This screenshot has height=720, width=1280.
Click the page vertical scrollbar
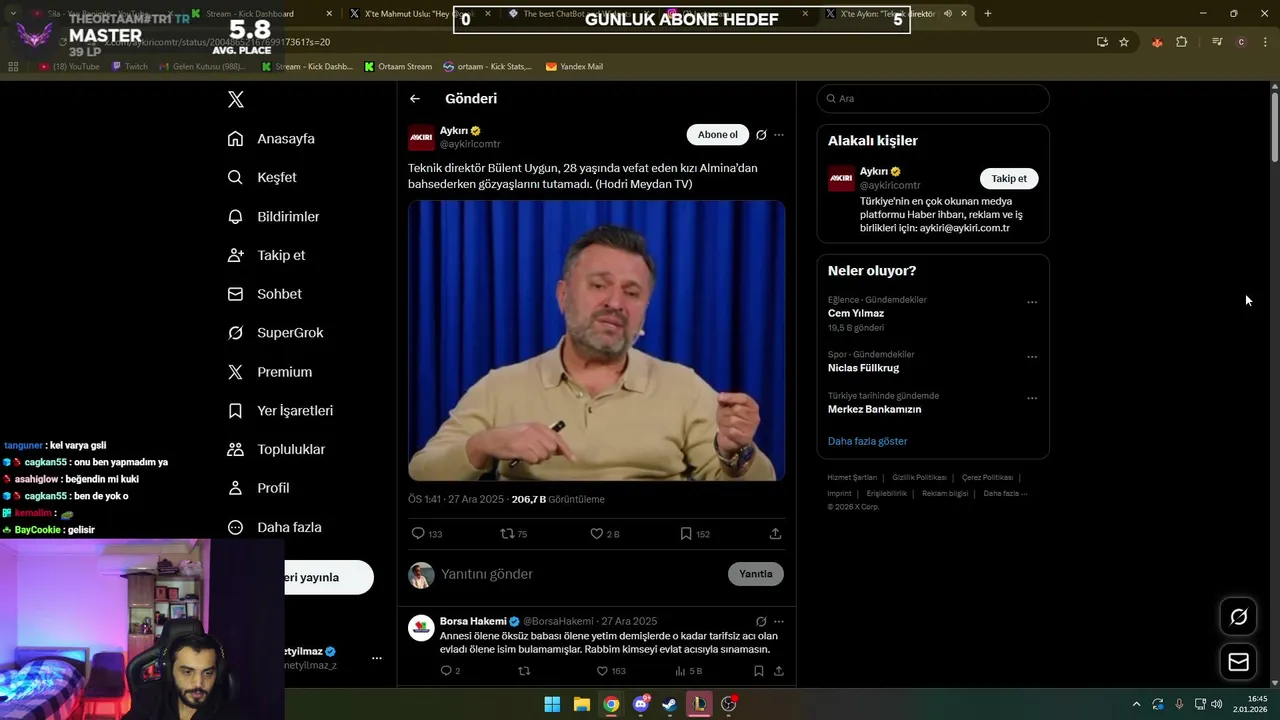[1275, 125]
